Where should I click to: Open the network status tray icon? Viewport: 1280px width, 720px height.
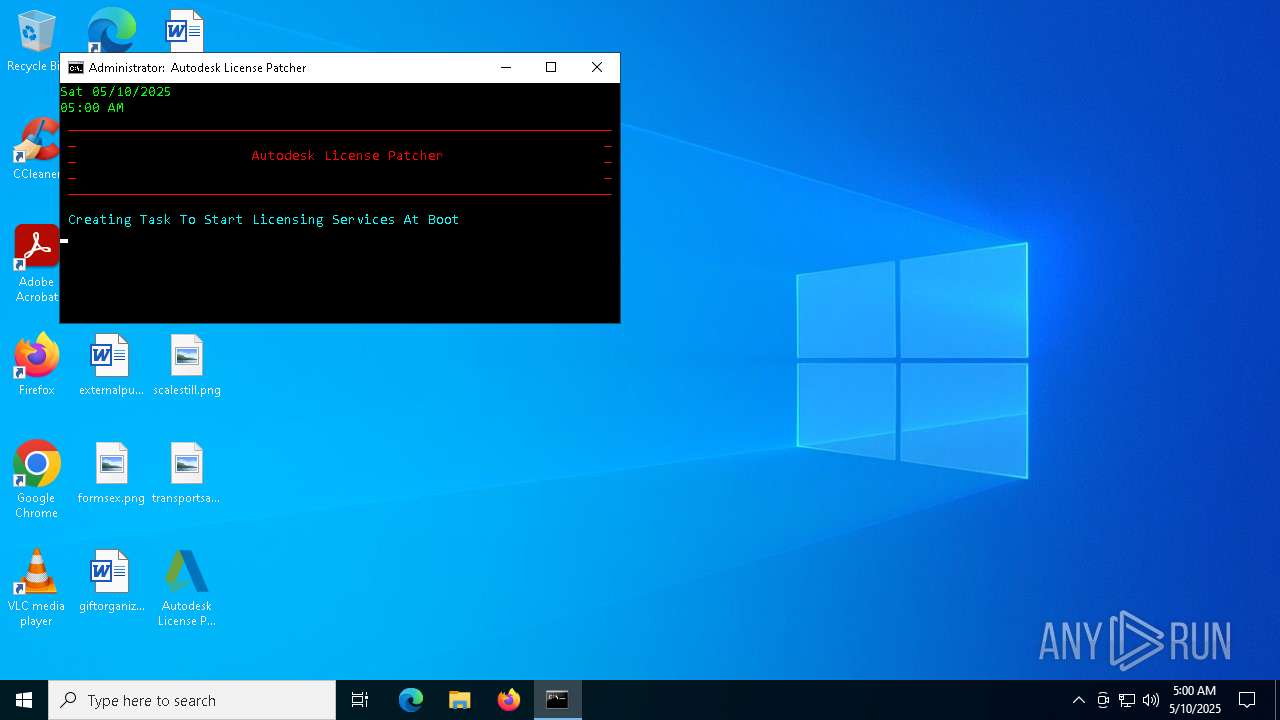[1127, 700]
